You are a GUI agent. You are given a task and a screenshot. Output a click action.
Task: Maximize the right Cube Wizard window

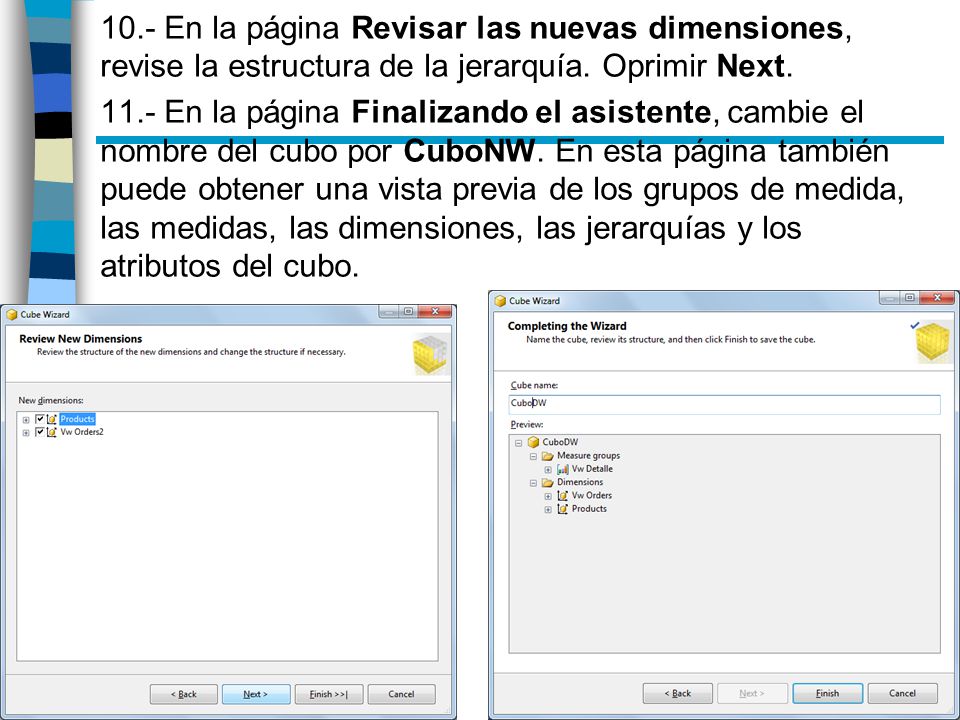[x=909, y=298]
